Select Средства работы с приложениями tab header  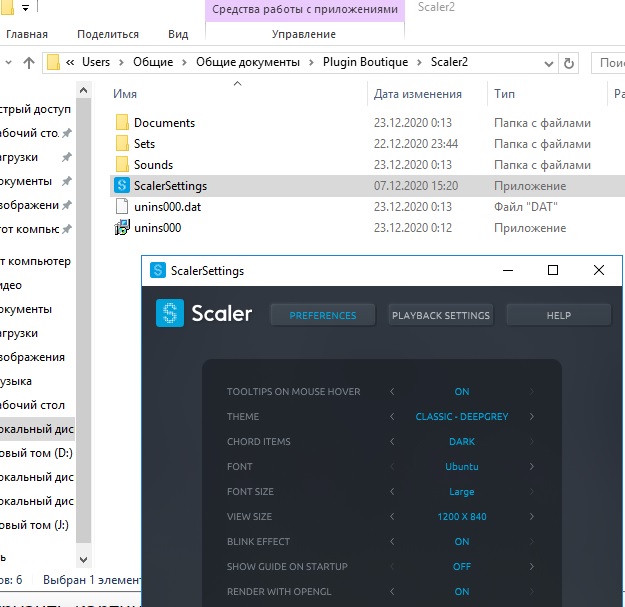click(305, 9)
